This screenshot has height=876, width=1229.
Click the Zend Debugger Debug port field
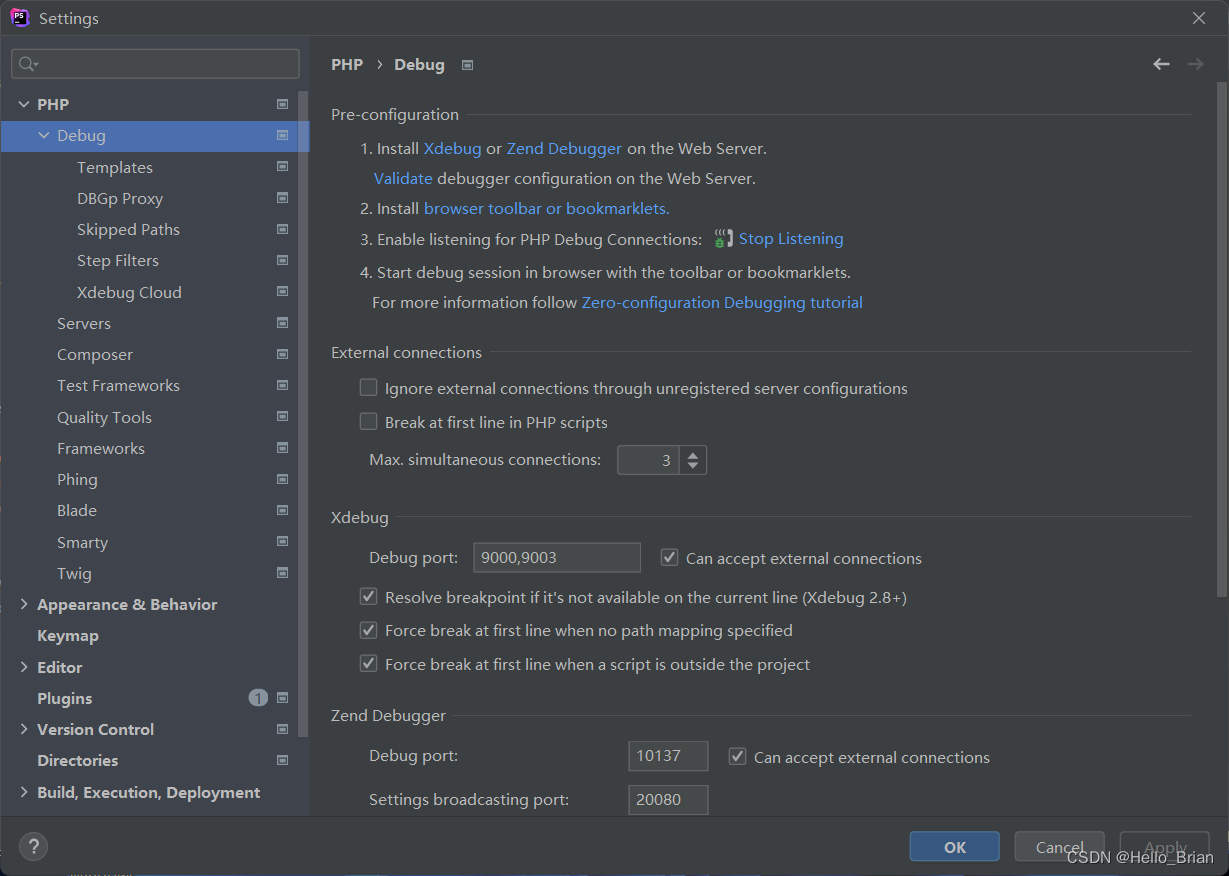668,756
